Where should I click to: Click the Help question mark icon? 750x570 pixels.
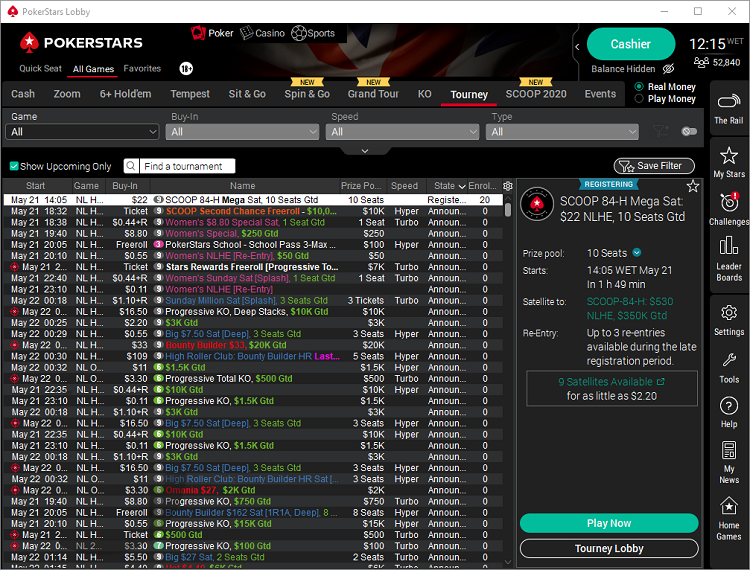[728, 411]
